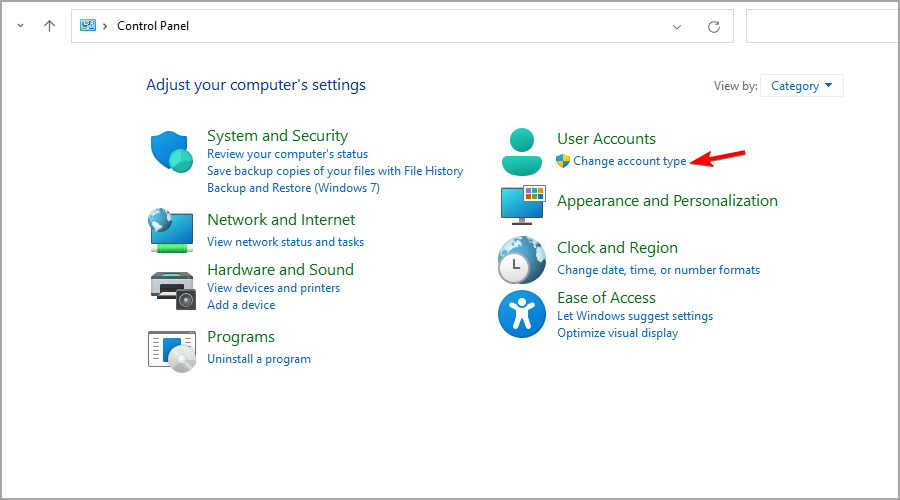Open View network status and tasks
The width and height of the screenshot is (900, 500).
coord(285,242)
